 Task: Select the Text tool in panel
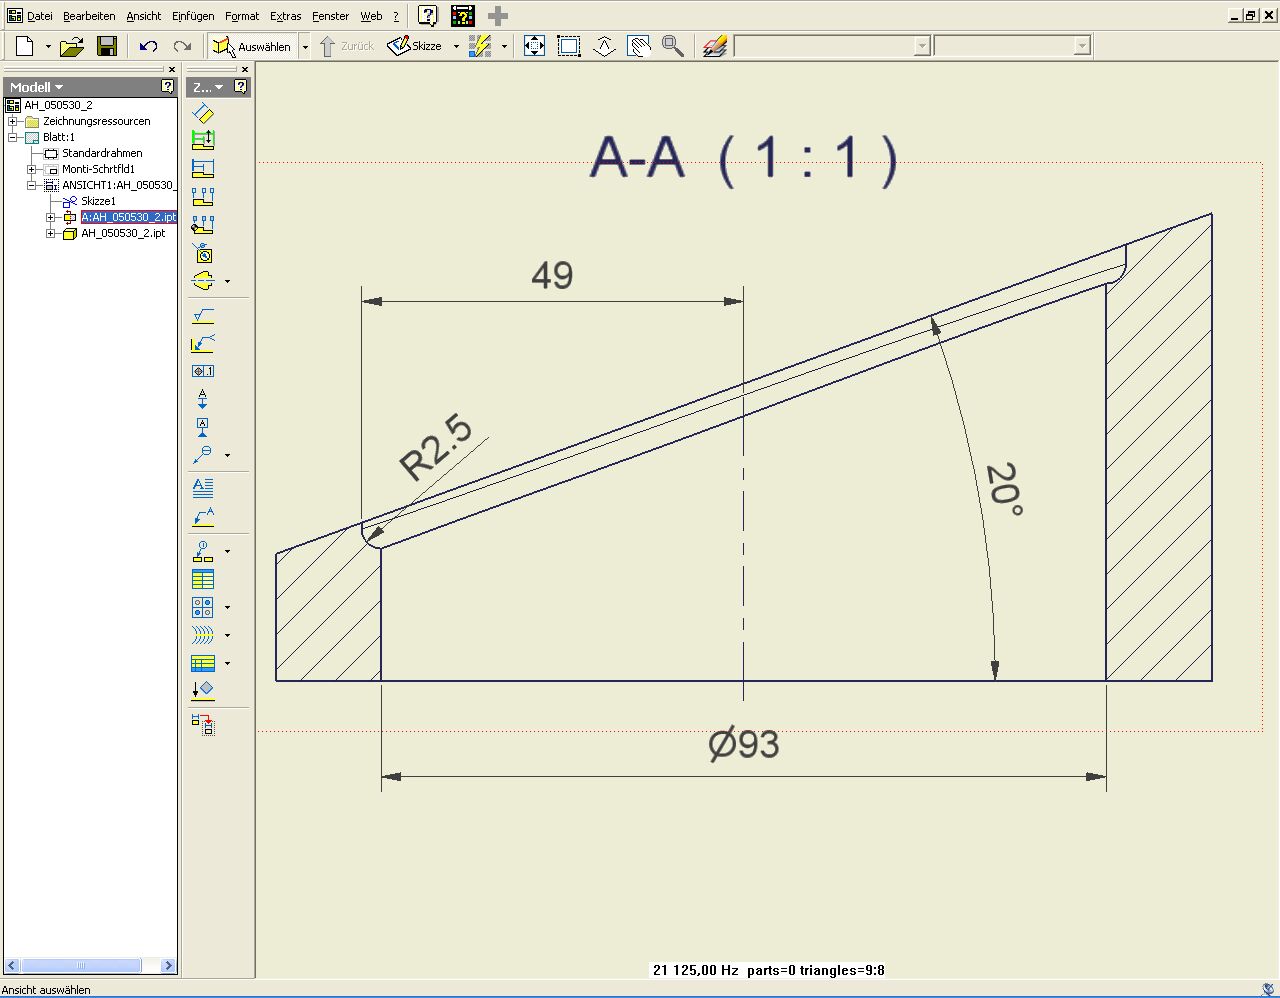[203, 488]
